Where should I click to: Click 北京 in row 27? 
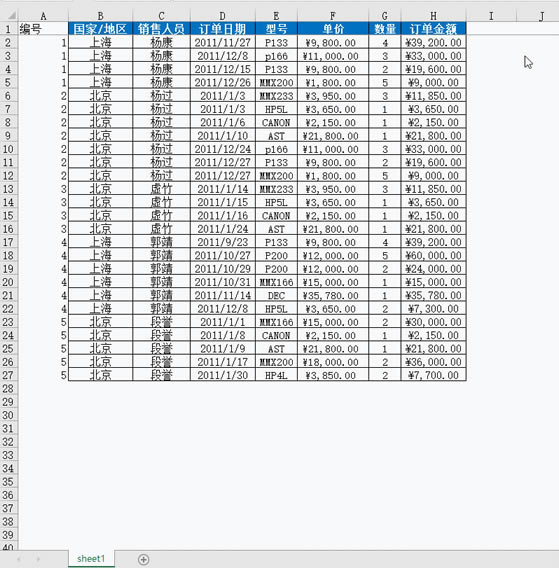[x=100, y=375]
